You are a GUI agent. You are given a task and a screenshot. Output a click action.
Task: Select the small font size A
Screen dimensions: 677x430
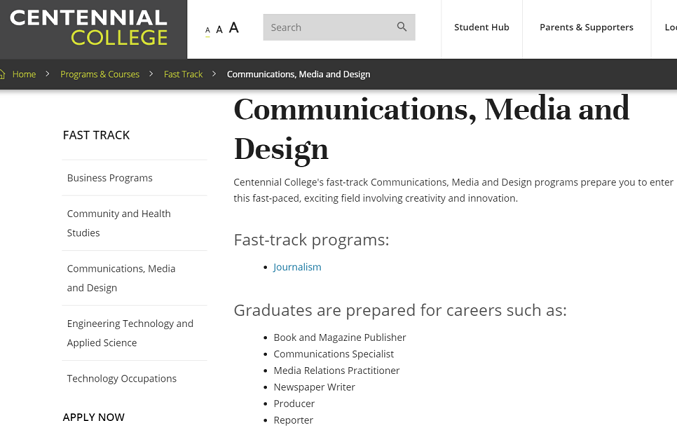[208, 30]
